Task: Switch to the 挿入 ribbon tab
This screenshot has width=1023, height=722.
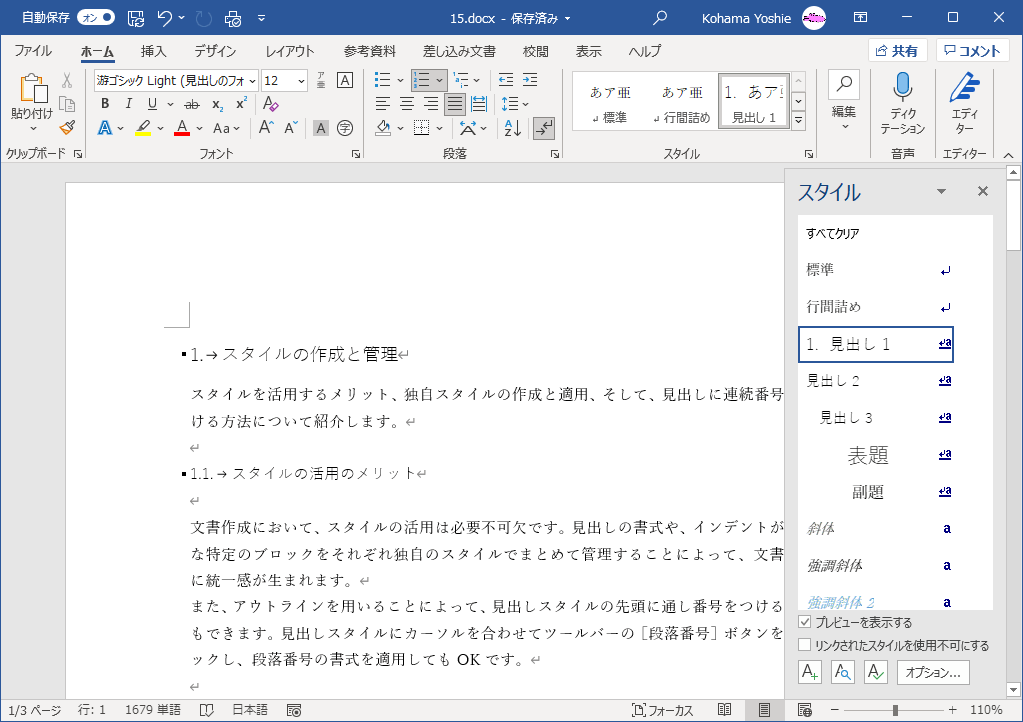Action: click(x=153, y=51)
